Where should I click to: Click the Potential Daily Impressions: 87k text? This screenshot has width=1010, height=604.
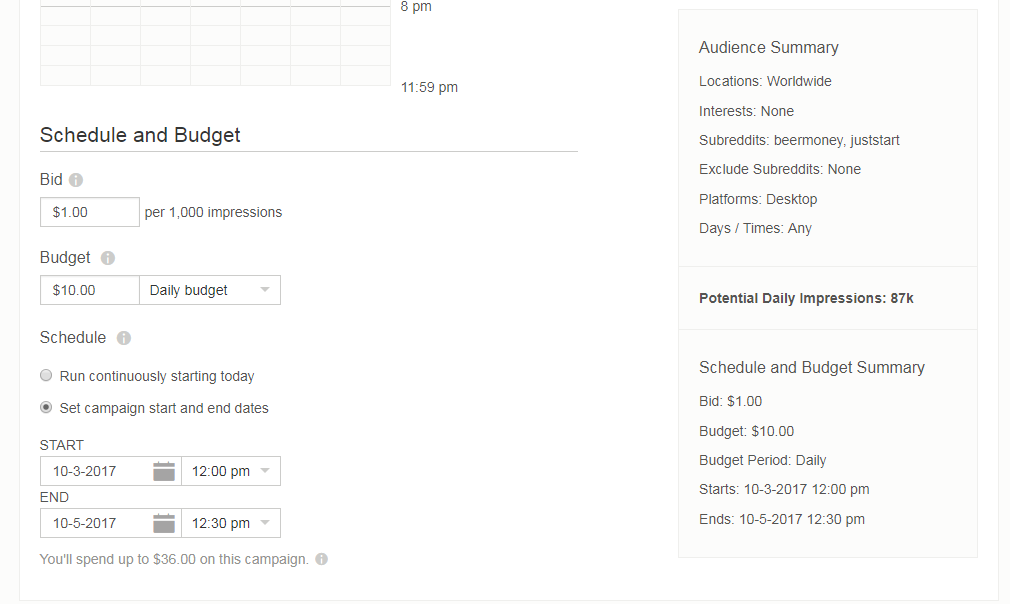pos(806,298)
